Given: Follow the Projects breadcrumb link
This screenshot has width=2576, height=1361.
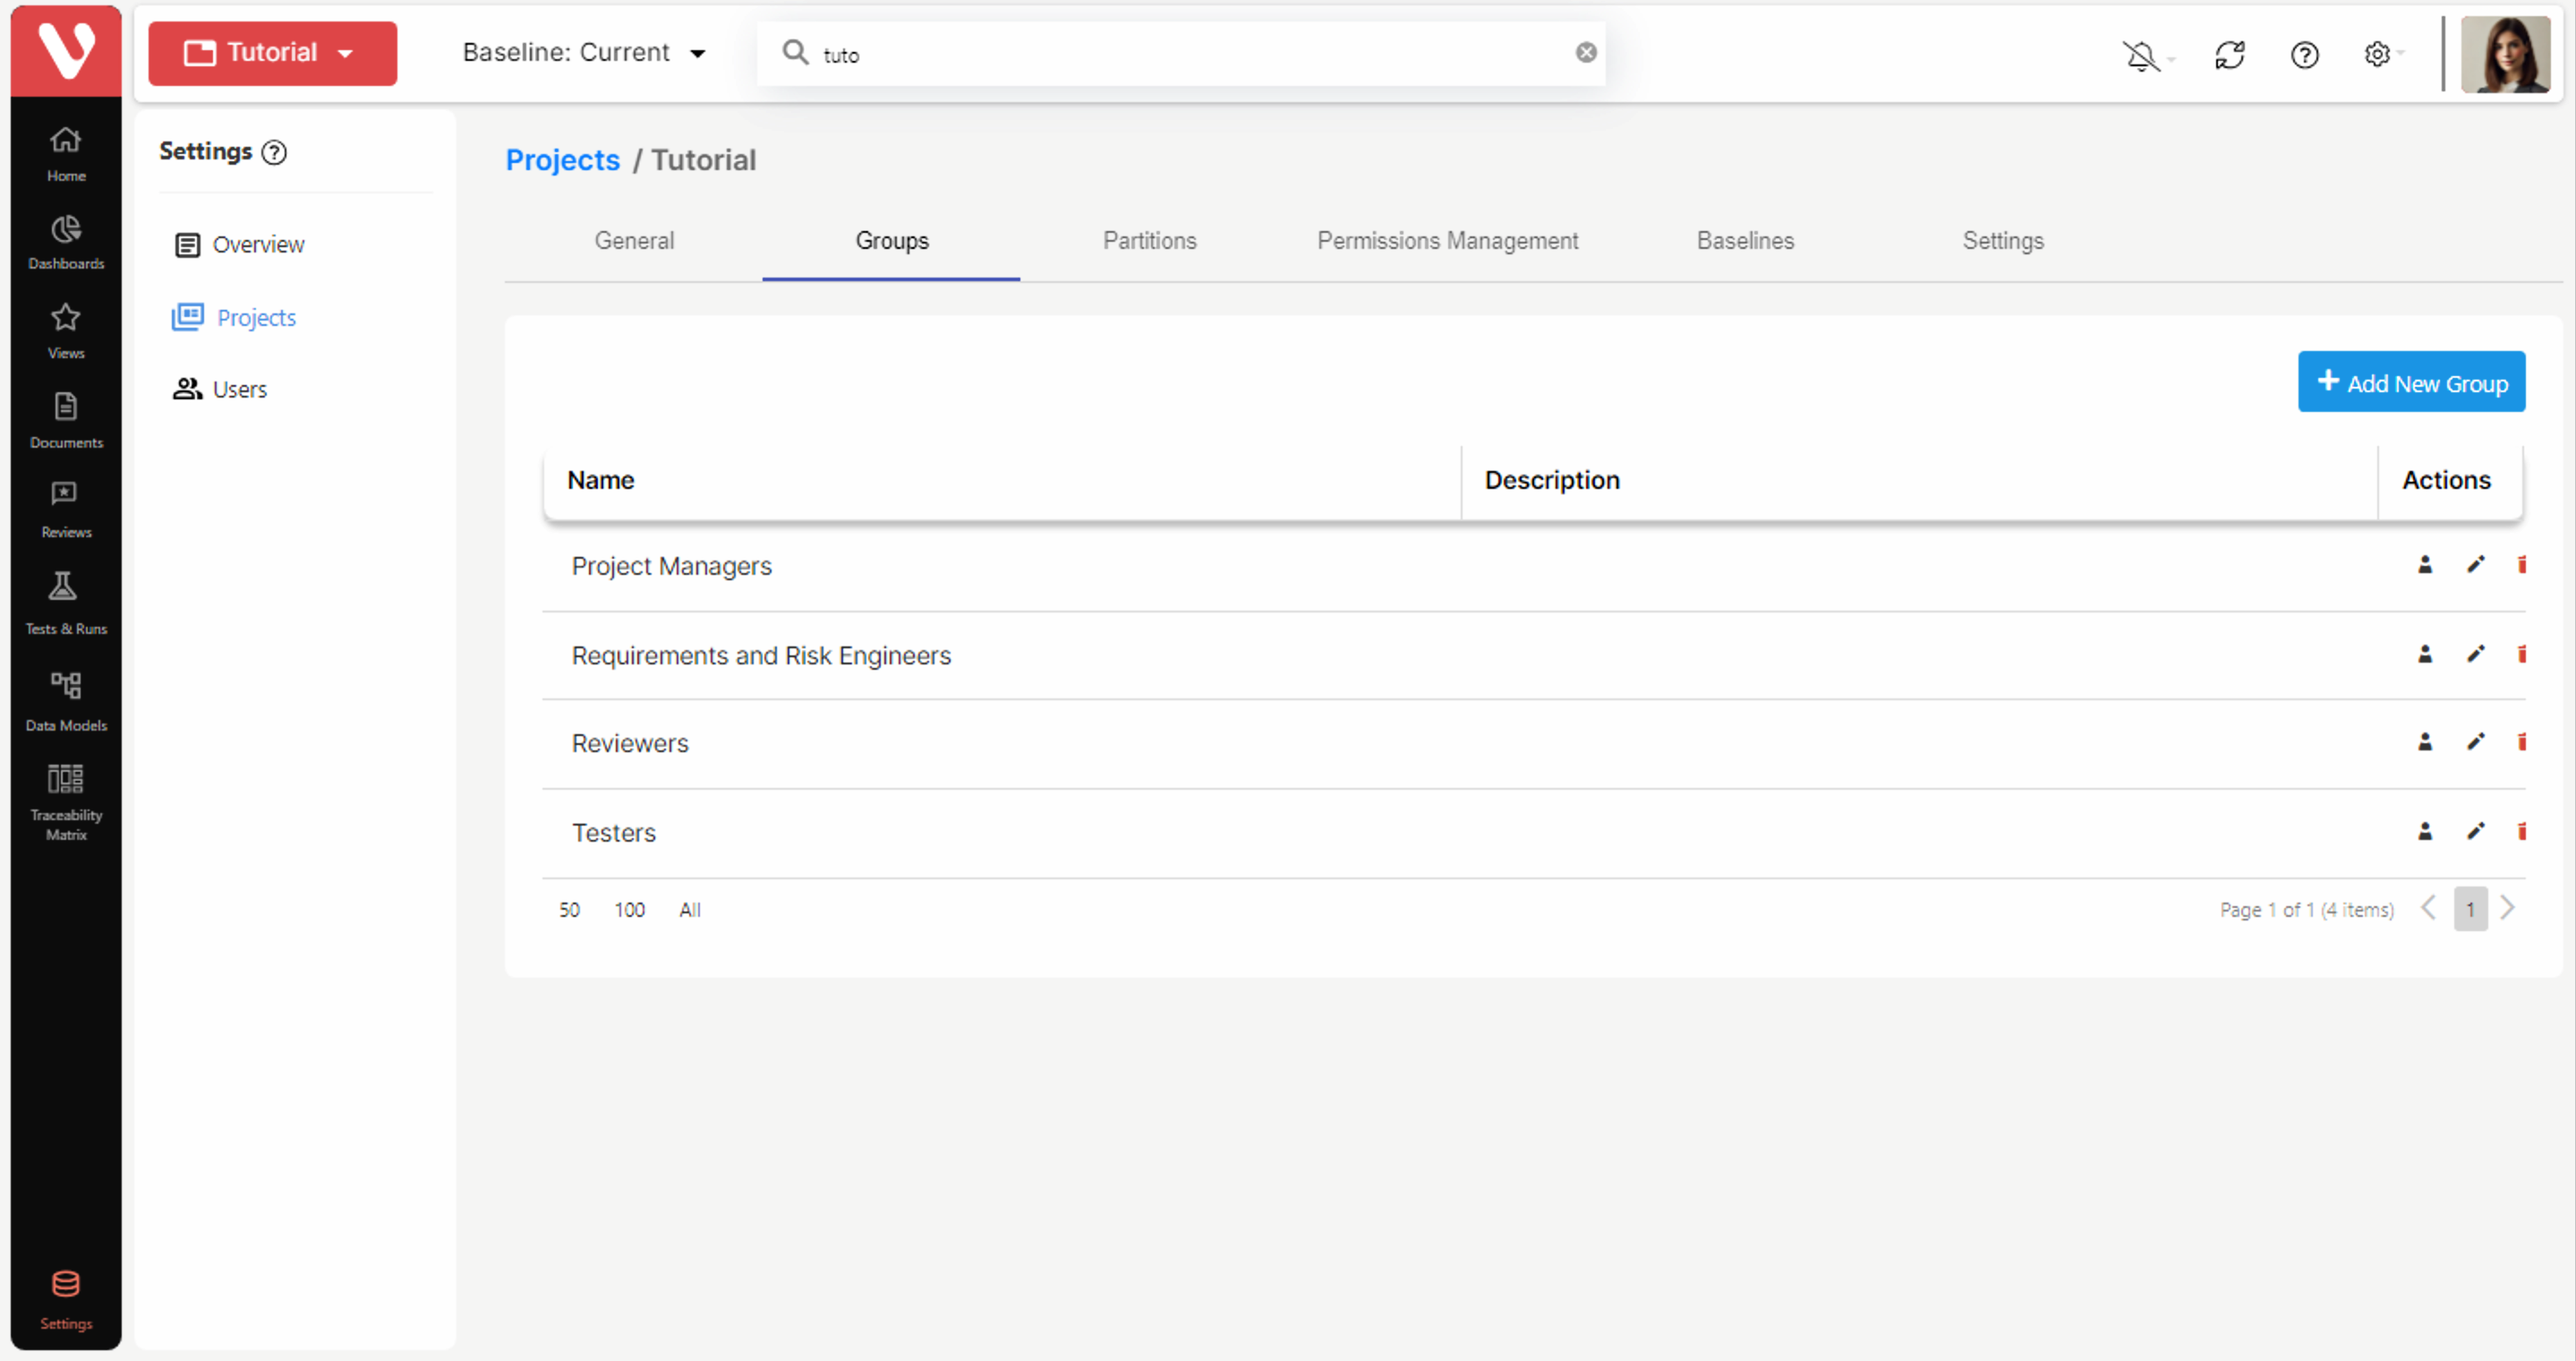Looking at the screenshot, I should coord(562,160).
